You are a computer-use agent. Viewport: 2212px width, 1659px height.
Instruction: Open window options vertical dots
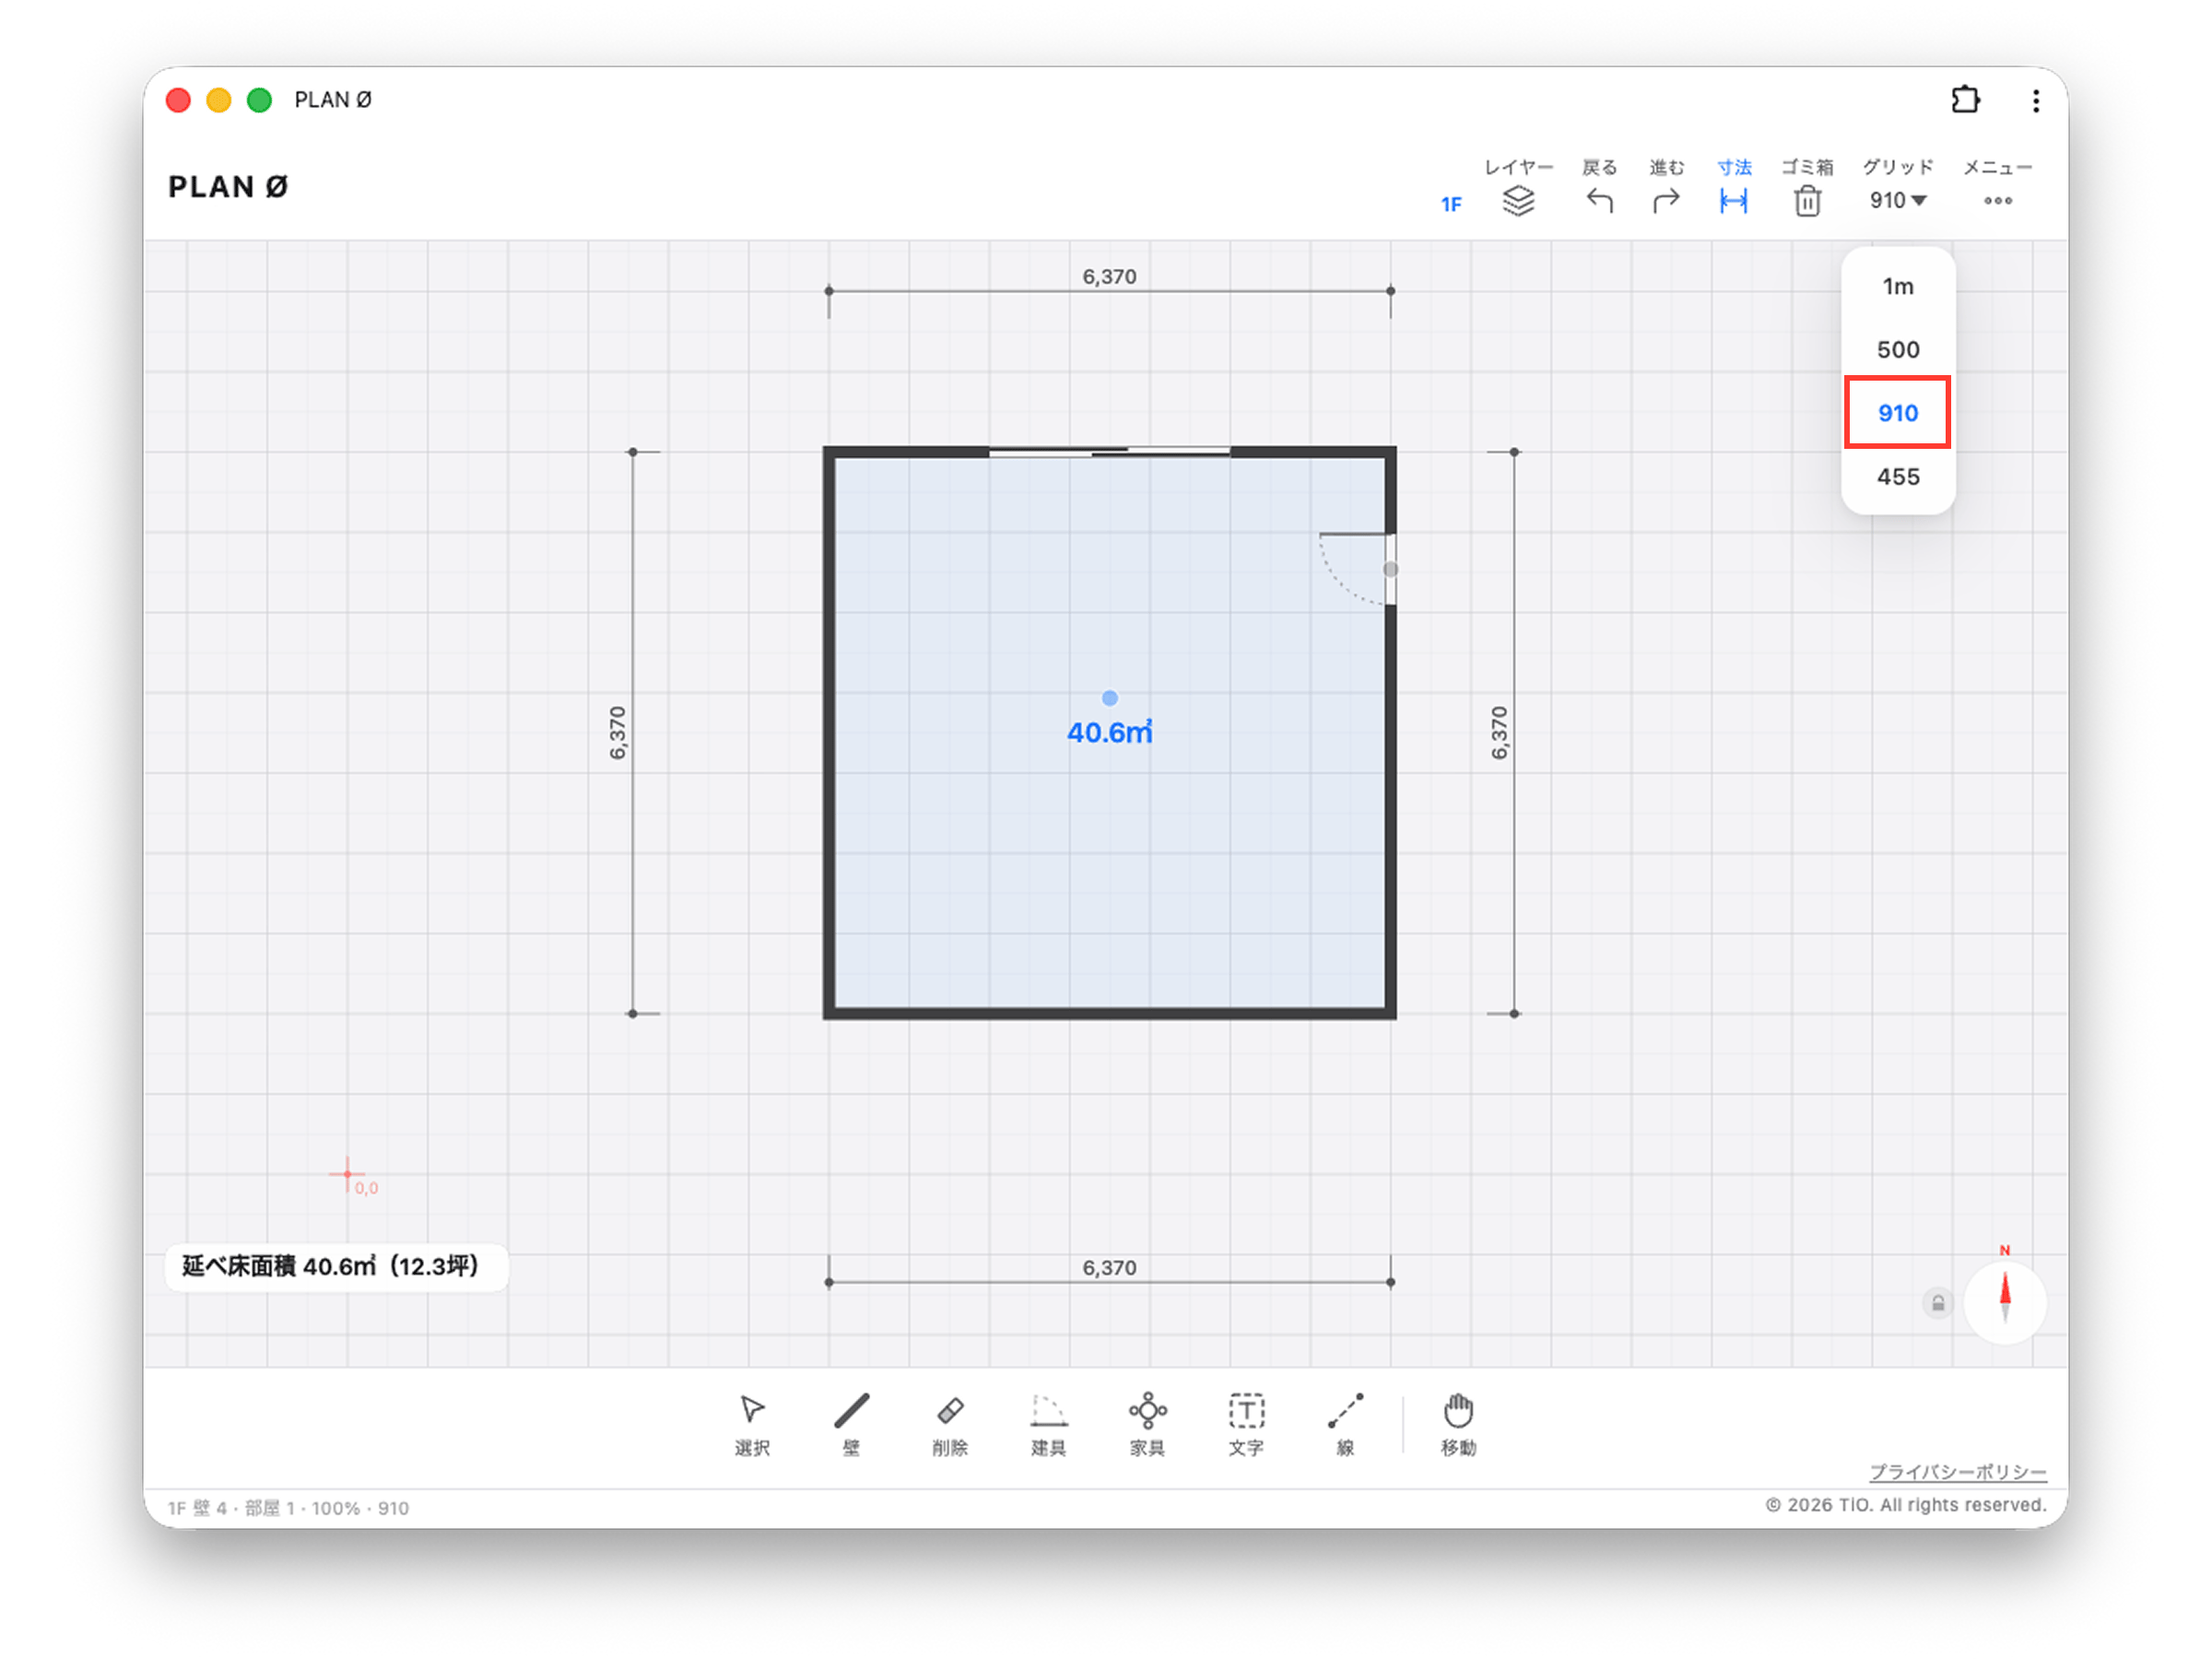2035,100
